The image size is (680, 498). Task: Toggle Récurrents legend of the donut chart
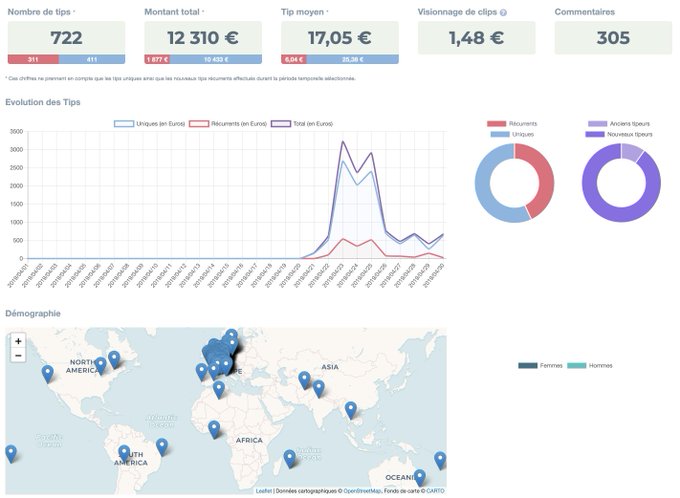coord(512,124)
